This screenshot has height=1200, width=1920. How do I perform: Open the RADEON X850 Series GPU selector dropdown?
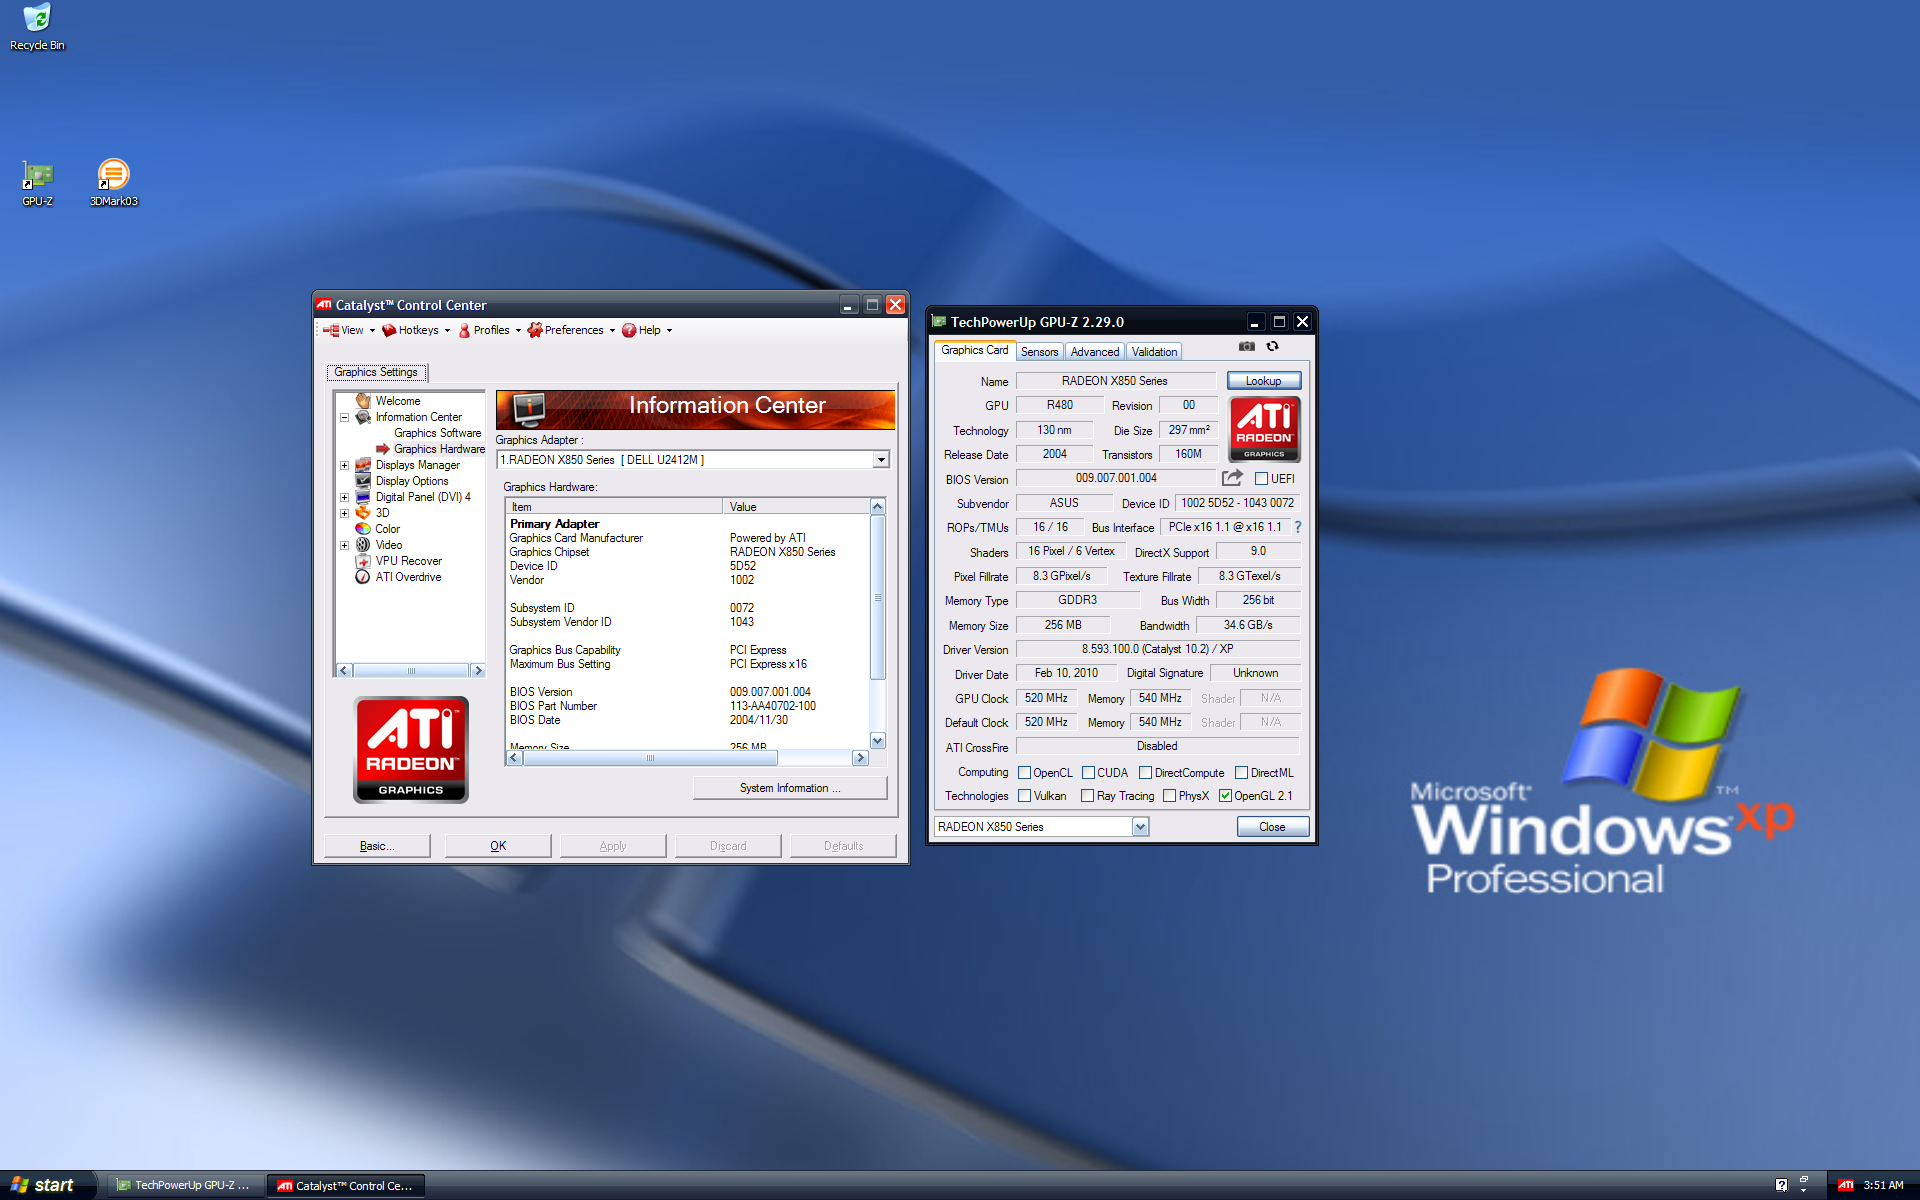[1140, 827]
